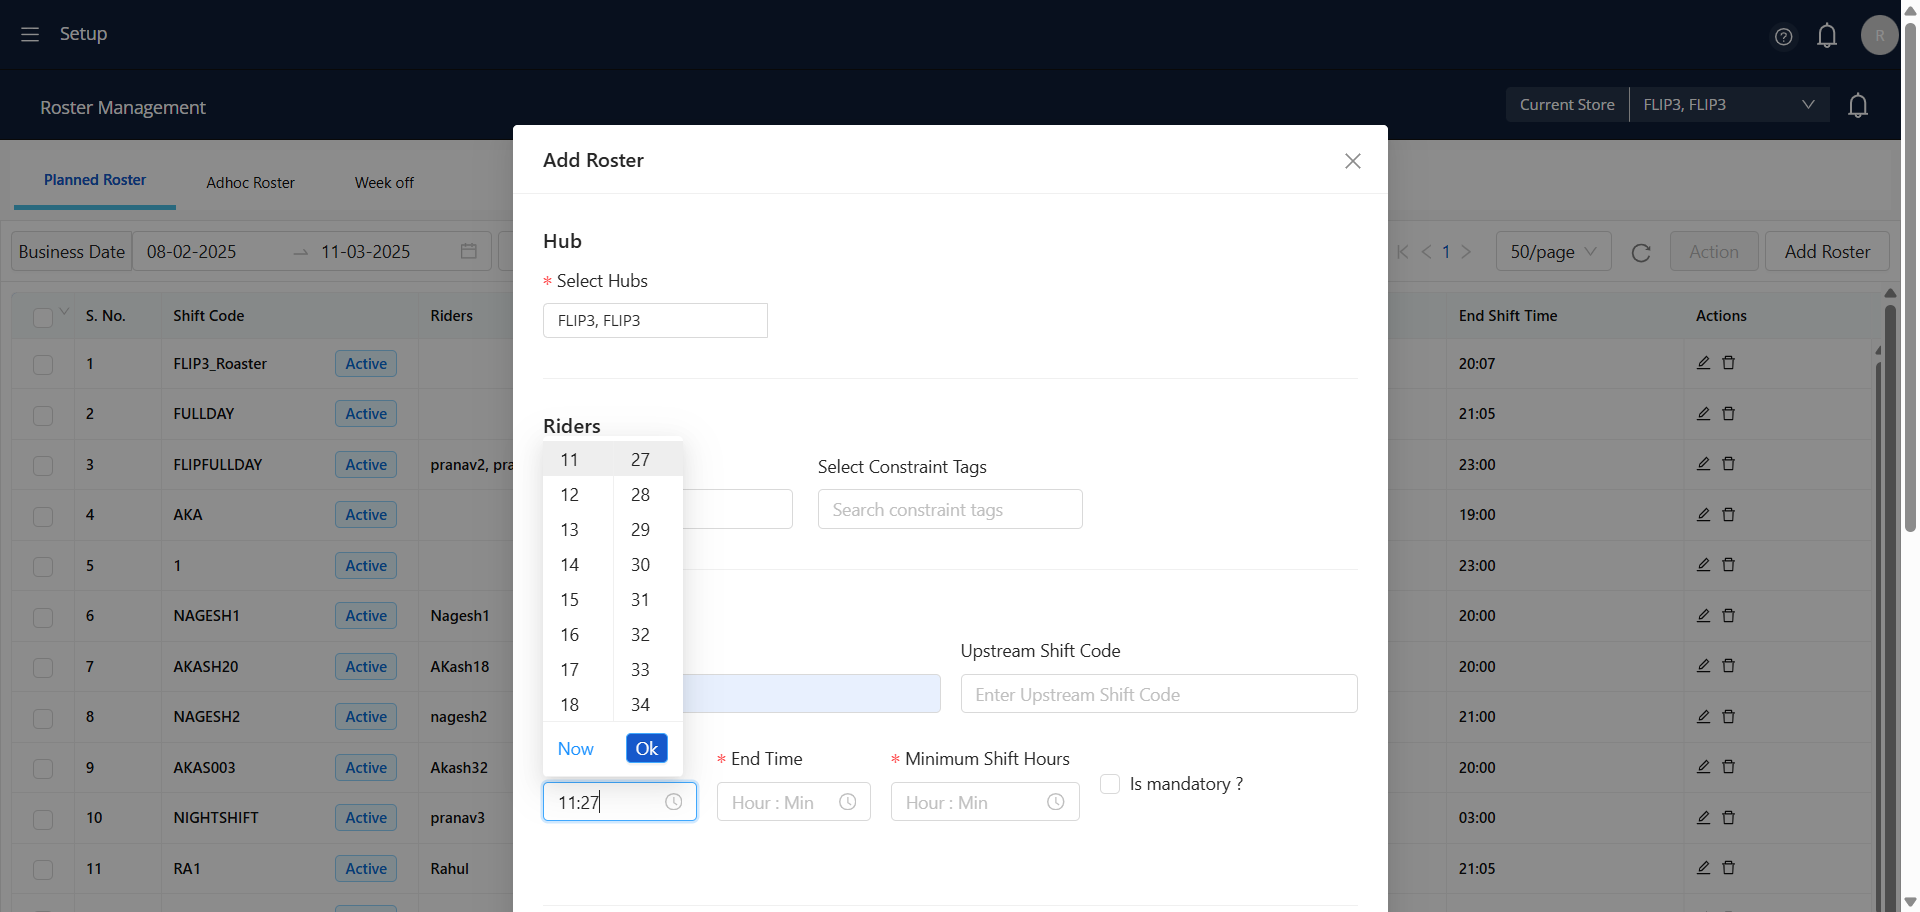Screen dimensions: 1920x912
Task: Select checkbox for row 10 NIGHTSHIFT
Action: pyautogui.click(x=43, y=819)
